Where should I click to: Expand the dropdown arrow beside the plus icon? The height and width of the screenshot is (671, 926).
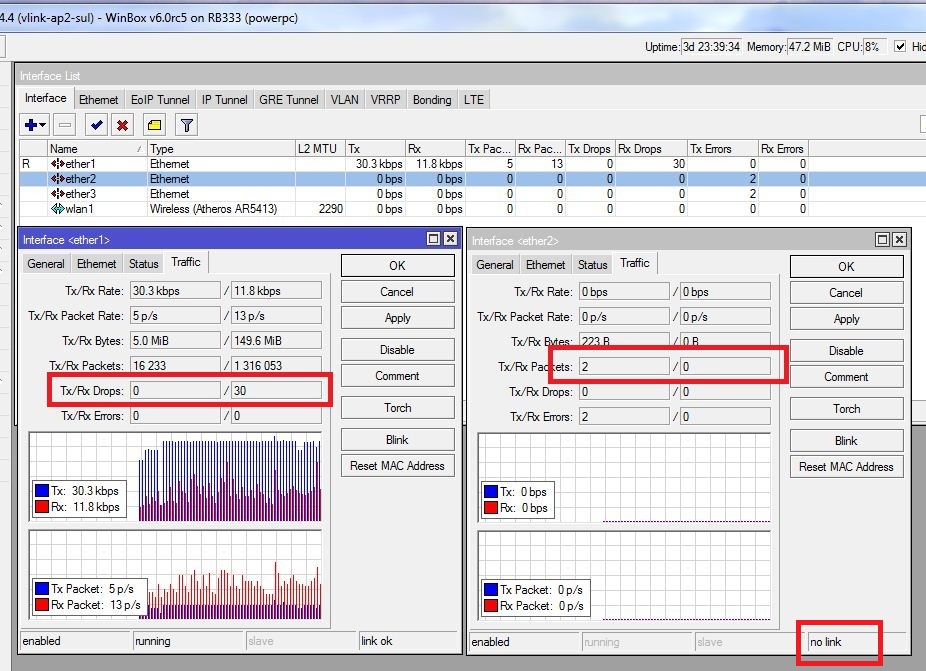(43, 125)
